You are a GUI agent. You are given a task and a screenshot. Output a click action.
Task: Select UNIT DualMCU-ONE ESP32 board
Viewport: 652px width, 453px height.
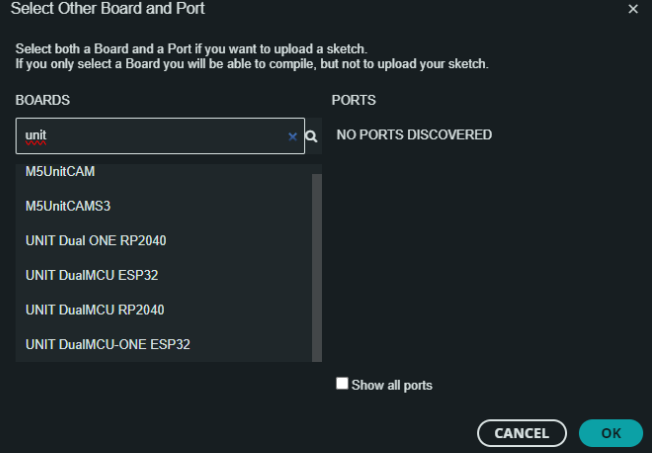[x=108, y=344]
